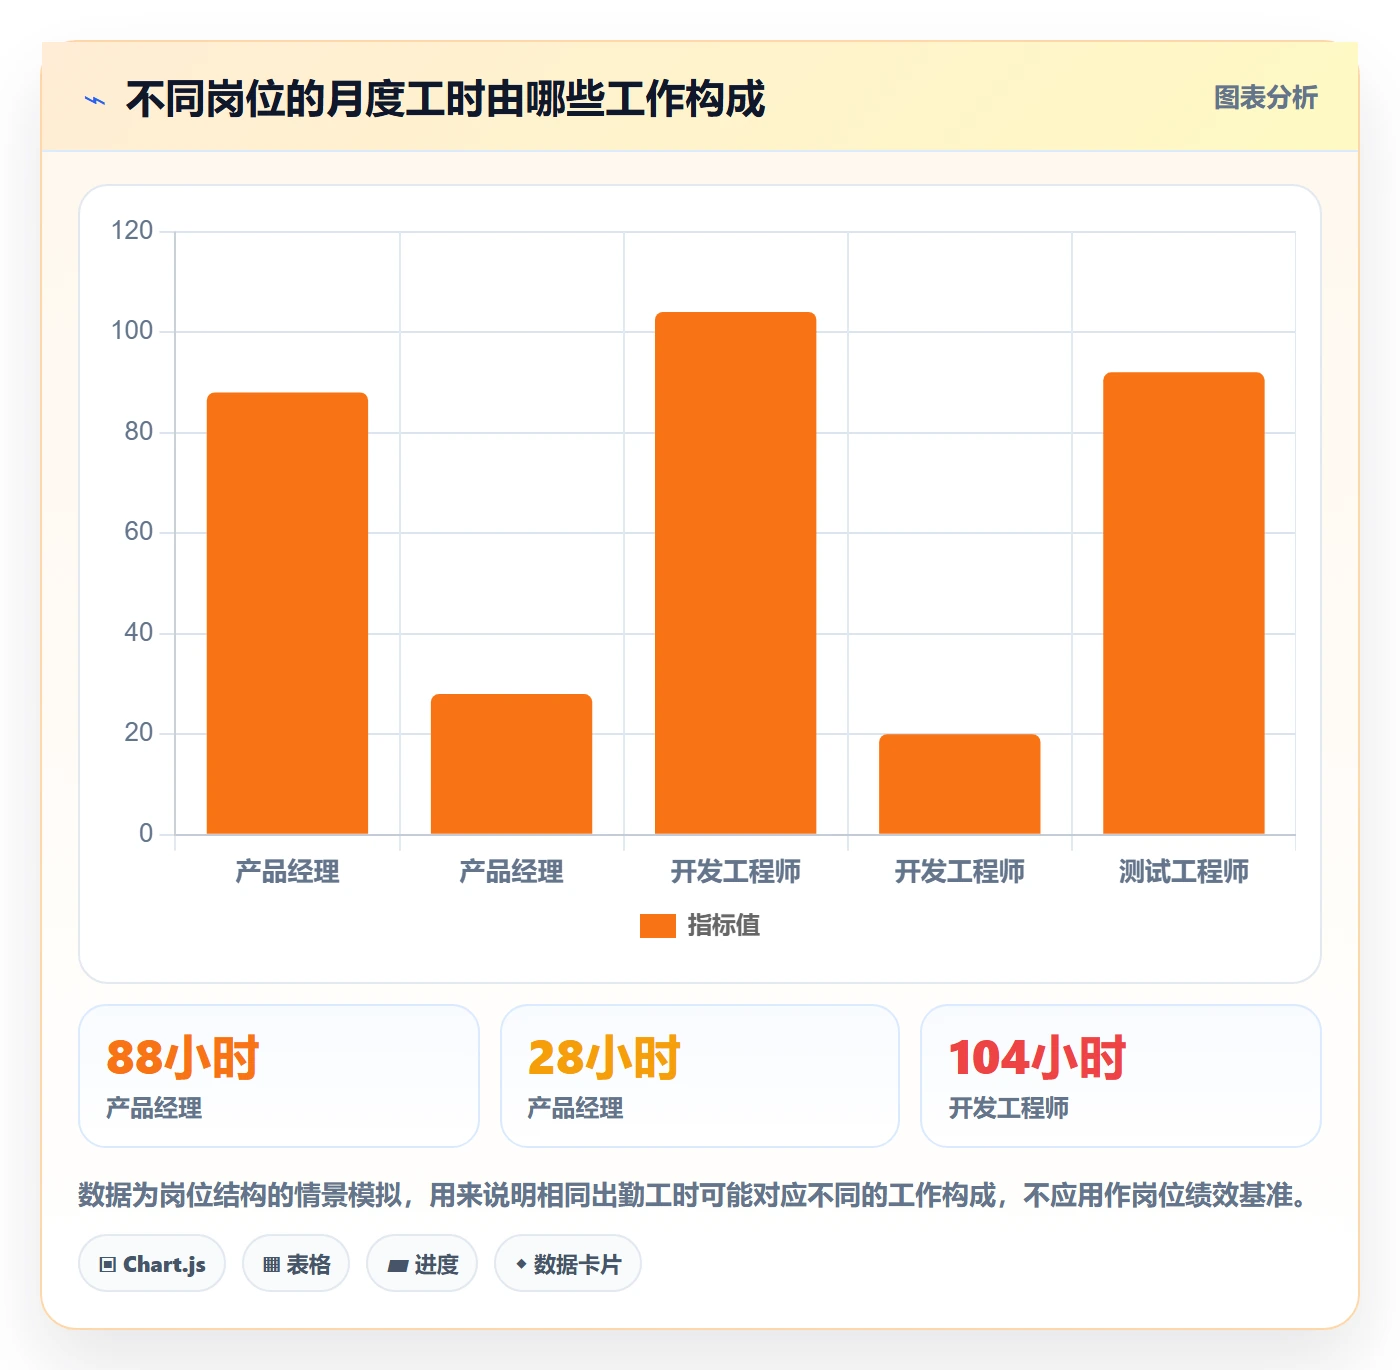Click the title 不同岗位的月度工时由哪些工作构成

(445, 100)
